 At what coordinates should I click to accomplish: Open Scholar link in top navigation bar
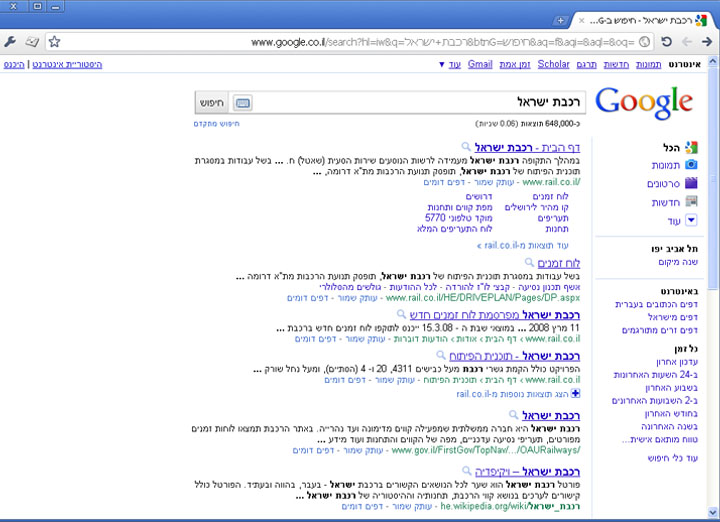(553, 65)
